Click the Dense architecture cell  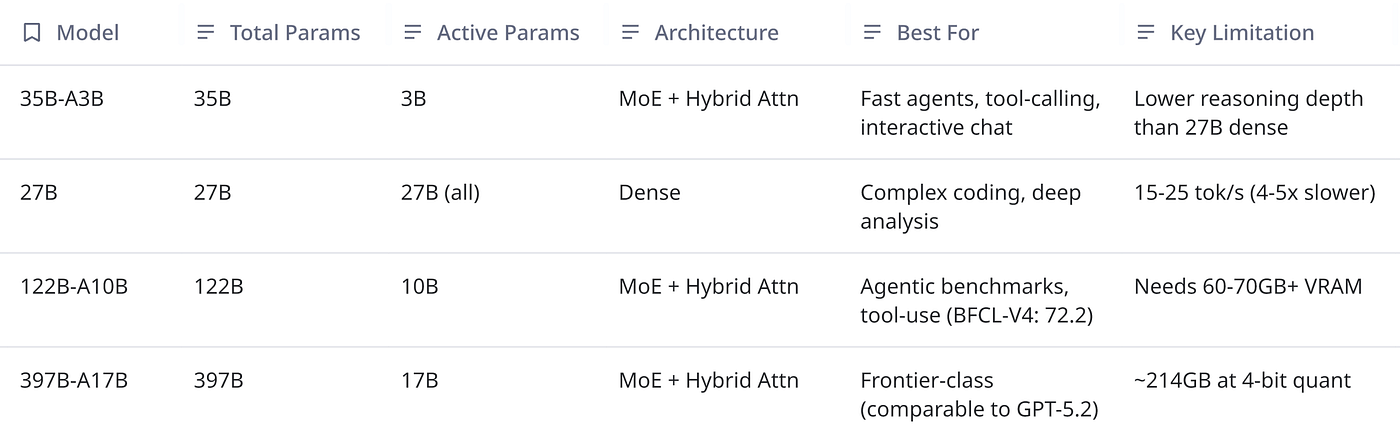coord(650,193)
